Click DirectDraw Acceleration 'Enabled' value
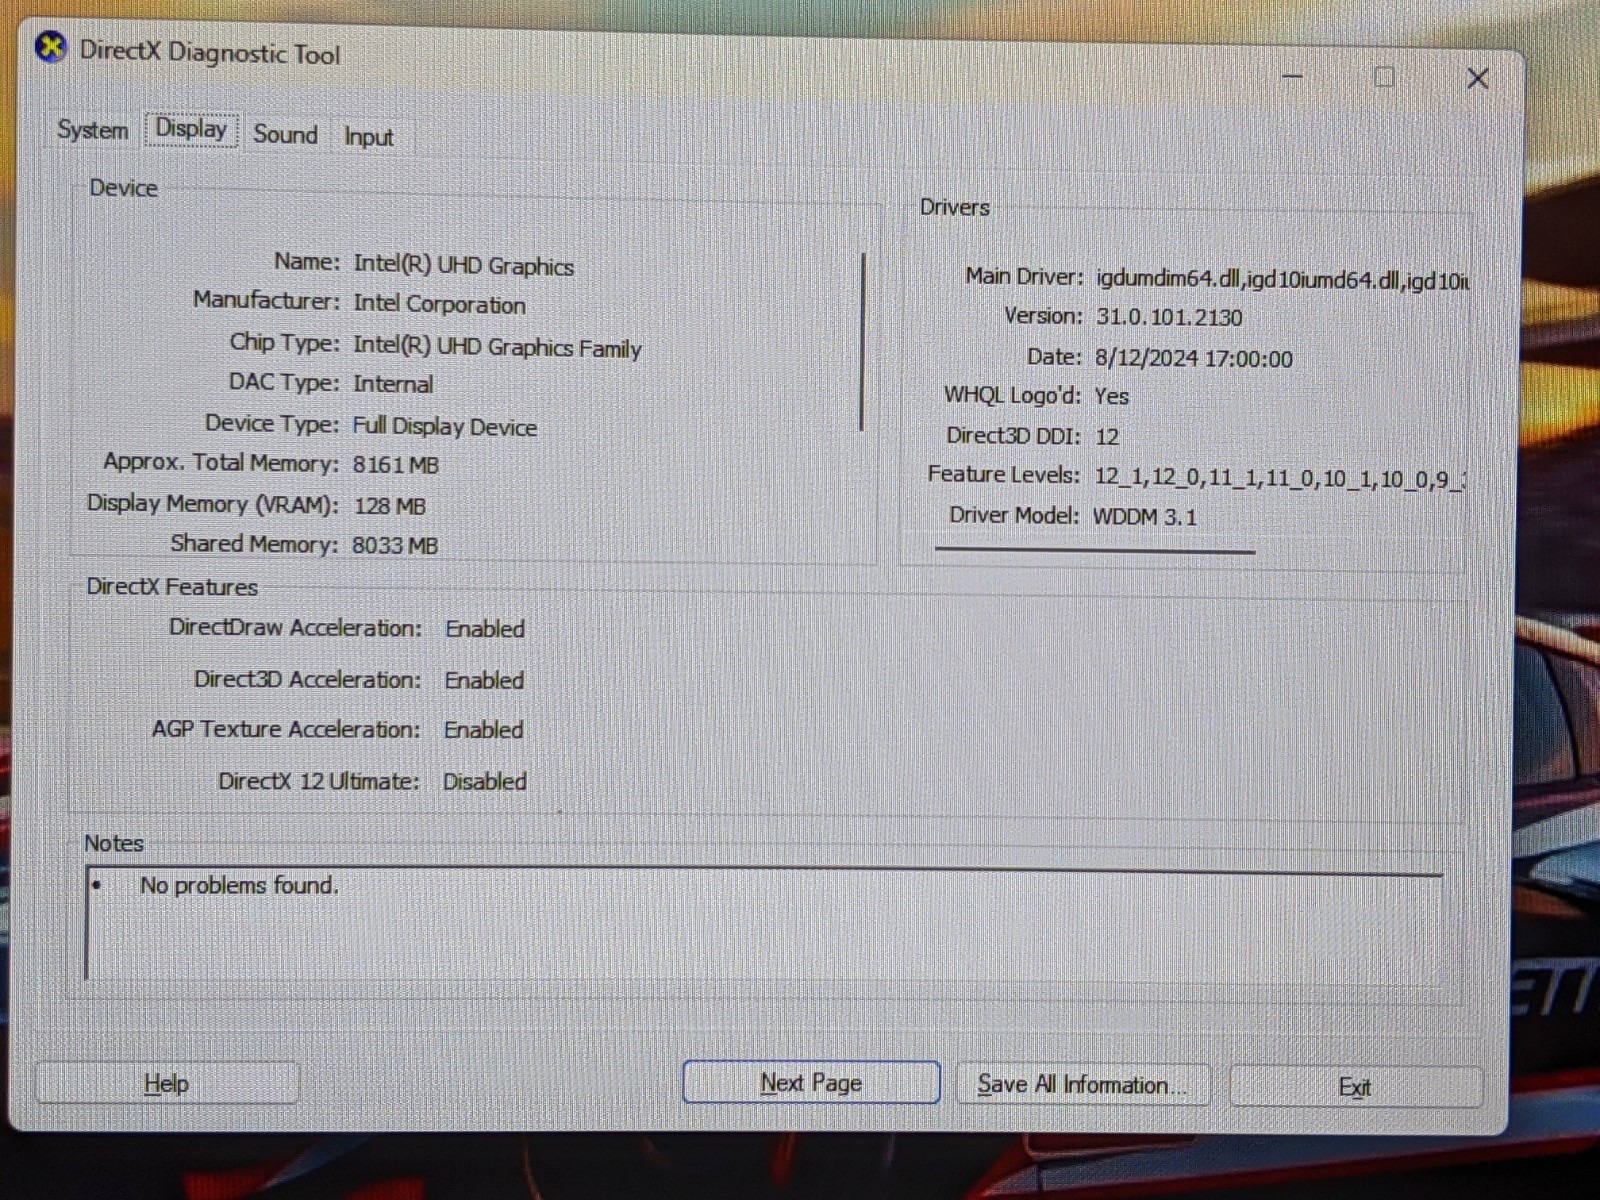The image size is (1600, 1200). tap(485, 629)
